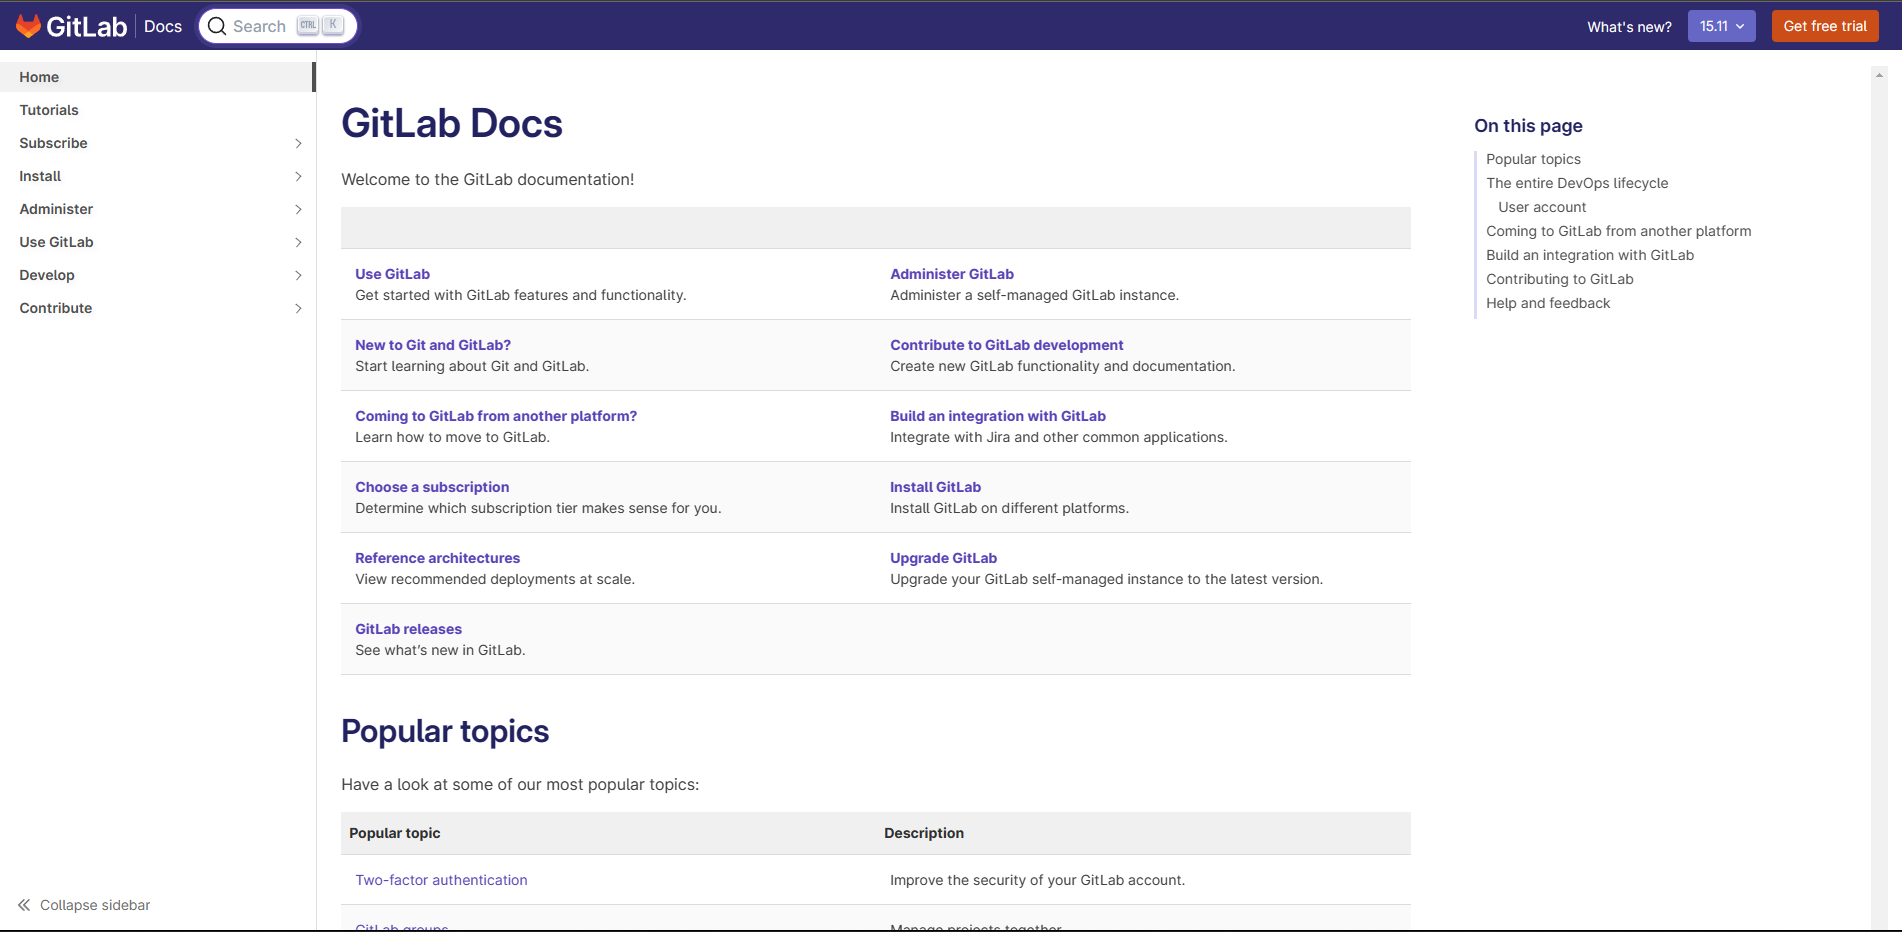This screenshot has height=932, width=1902.
Task: Click the Popular topic column header
Action: click(x=395, y=833)
